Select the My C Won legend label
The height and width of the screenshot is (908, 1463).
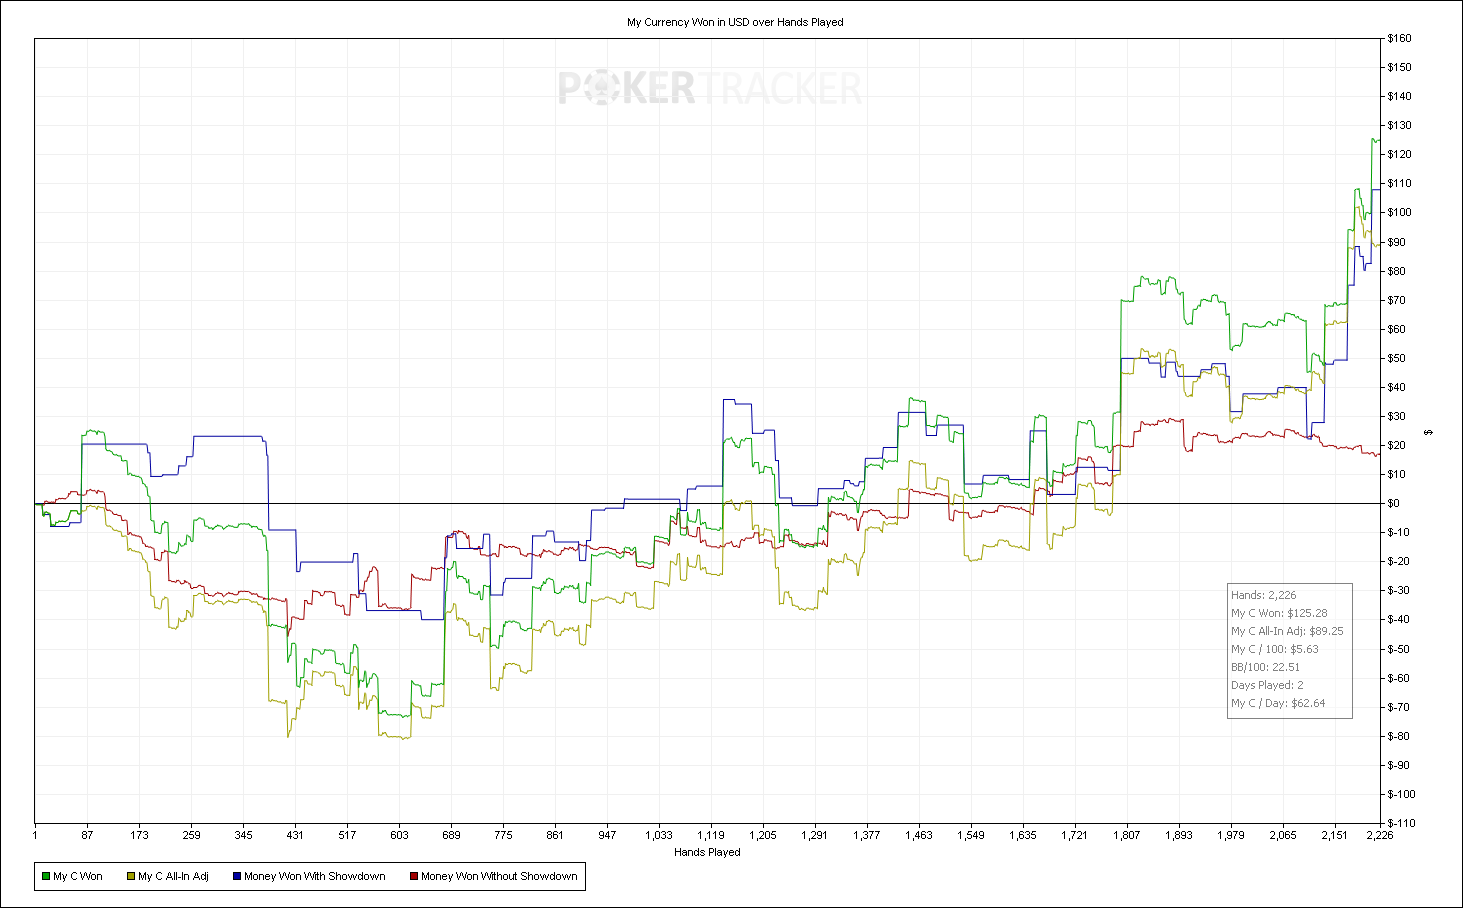click(78, 876)
